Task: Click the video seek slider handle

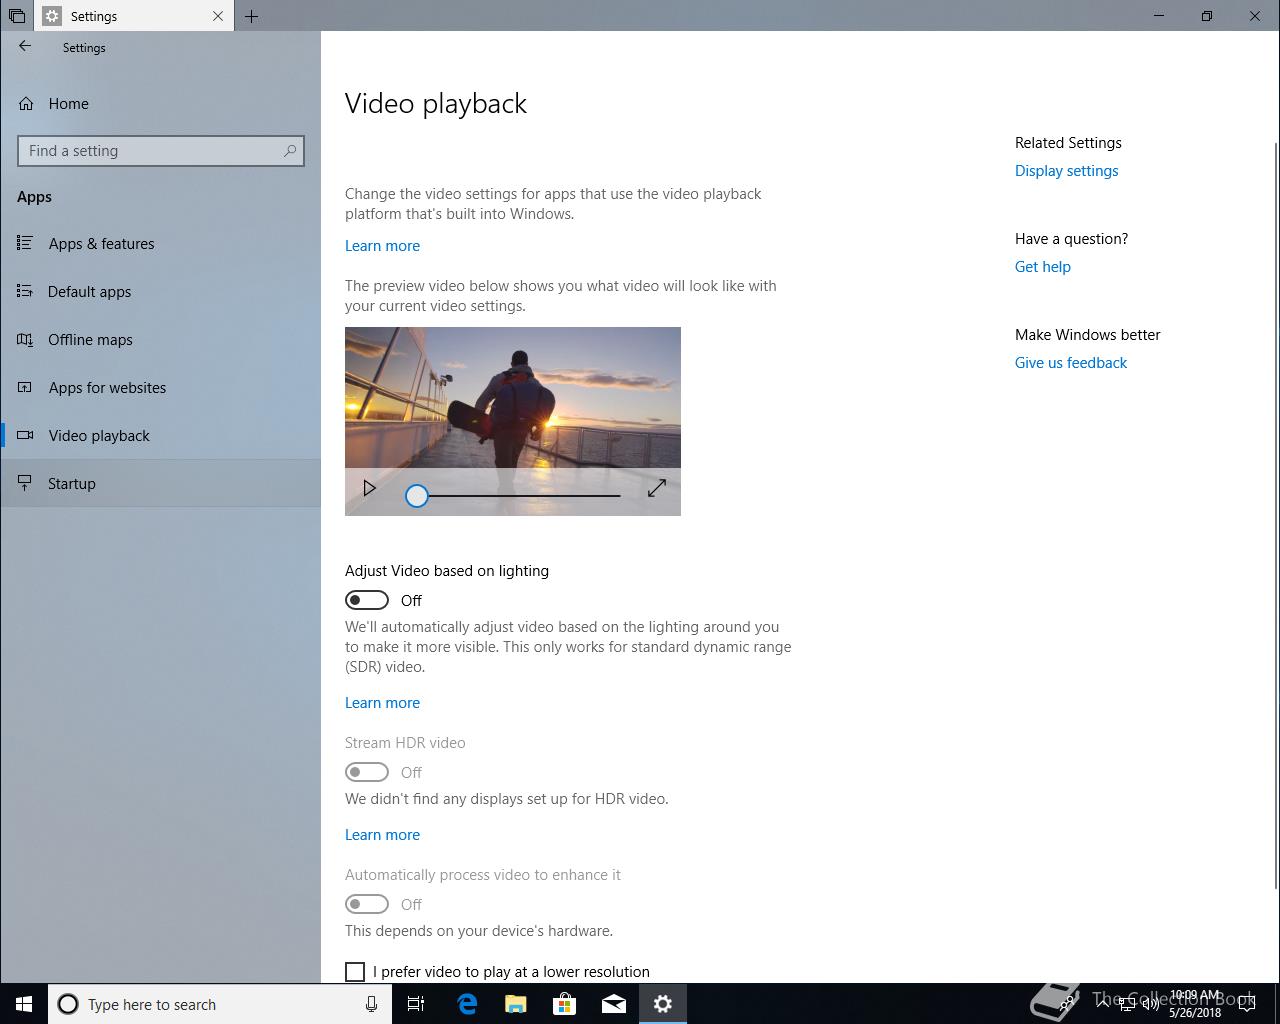Action: click(417, 496)
